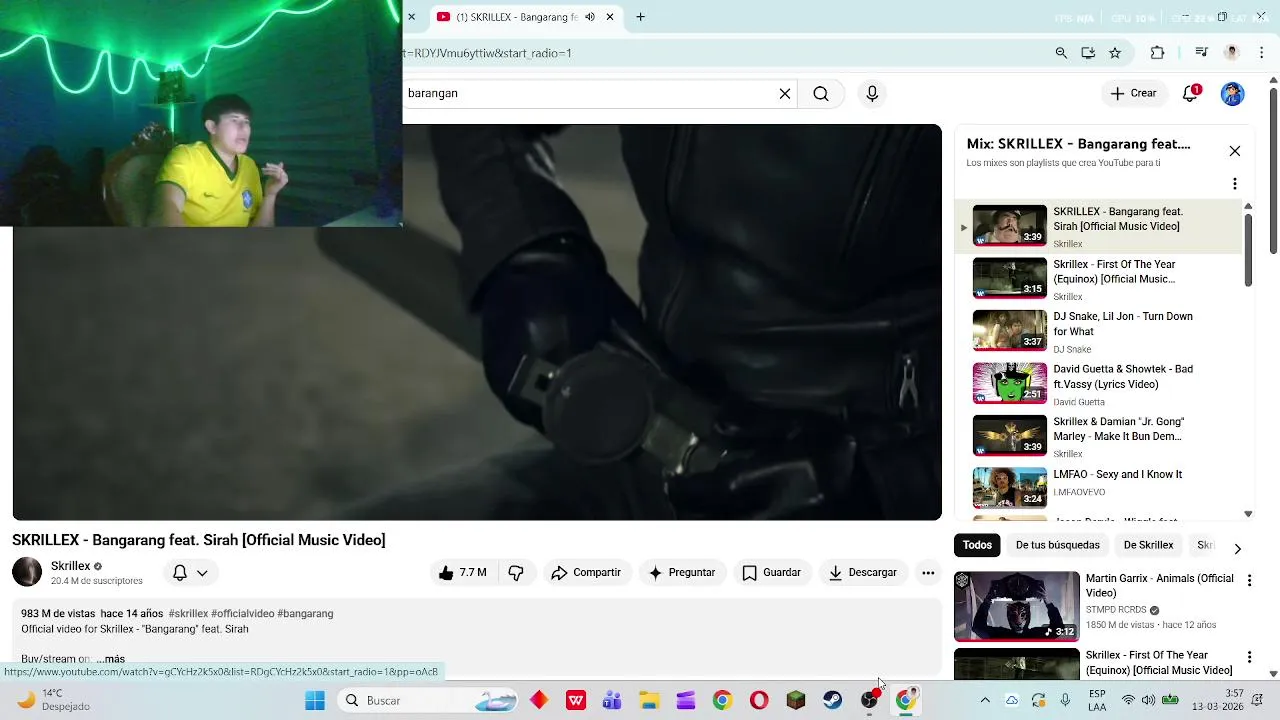Screen dimensions: 1280x720
Task: Open Martin Garrix Animals recommended video
Action: (x=1017, y=606)
